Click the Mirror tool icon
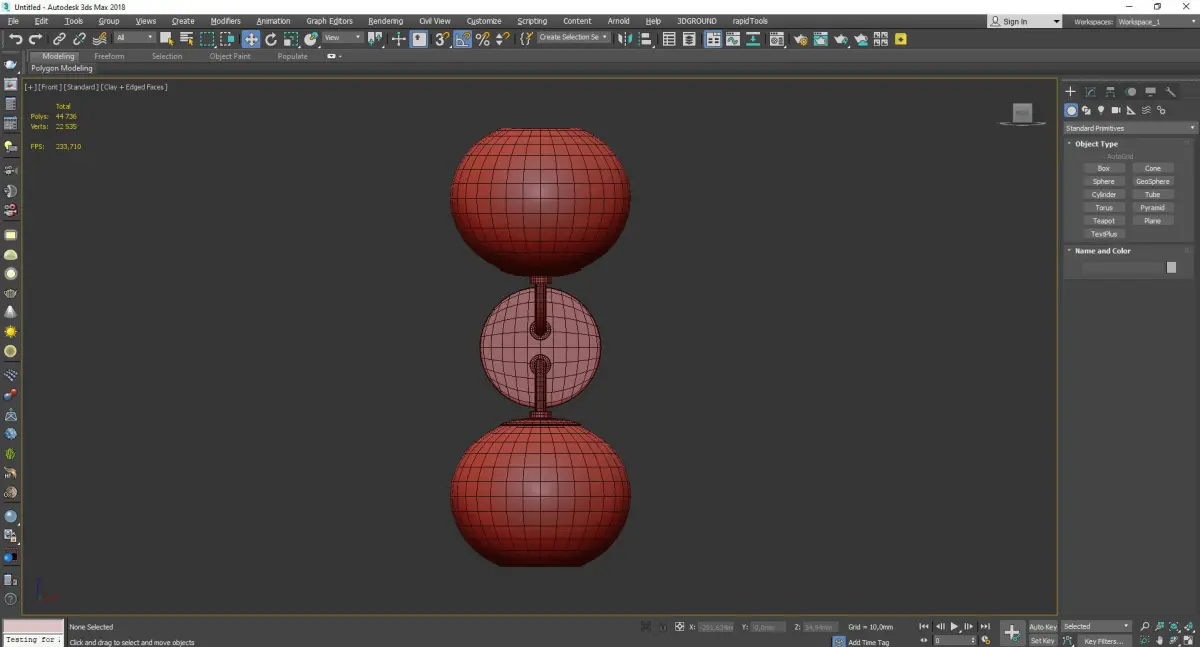1200x647 pixels. 624,39
